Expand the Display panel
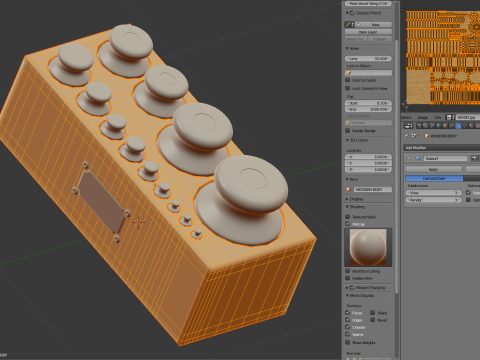Image resolution: width=480 pixels, height=360 pixels. 347,199
